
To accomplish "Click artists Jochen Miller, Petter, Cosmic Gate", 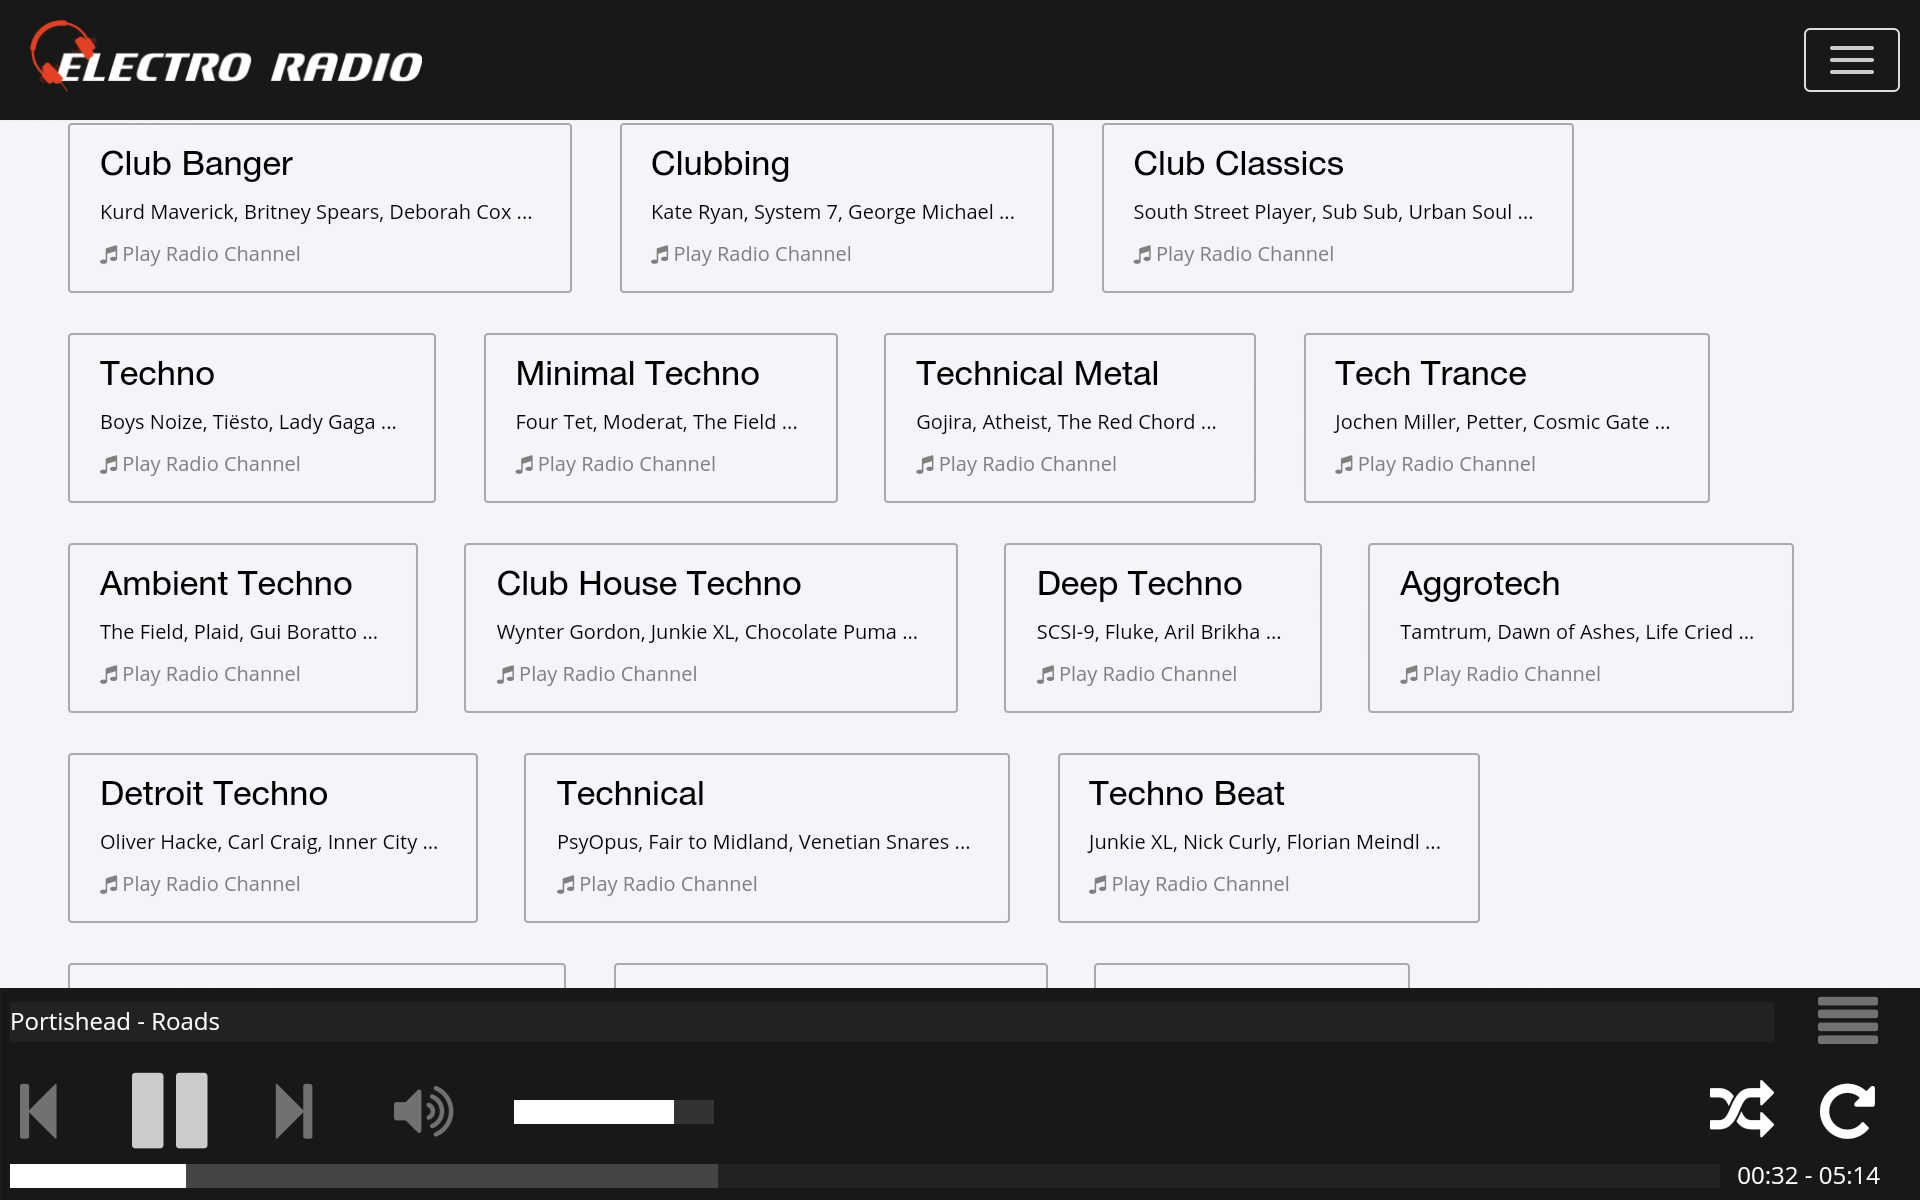I will (1502, 422).
